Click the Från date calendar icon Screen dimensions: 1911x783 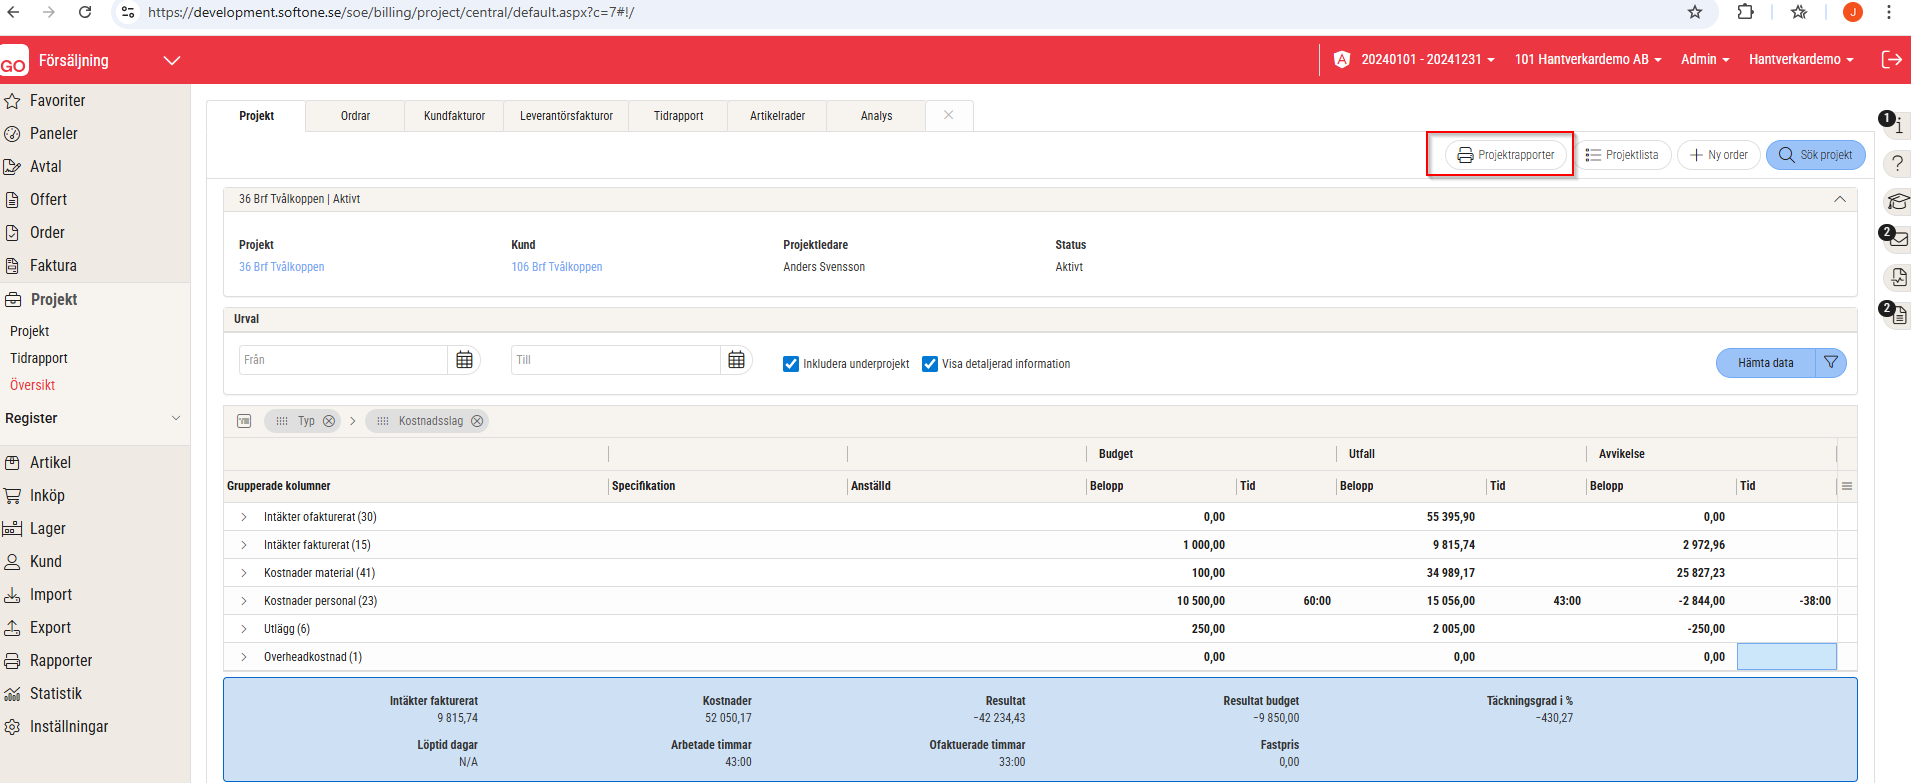coord(464,360)
